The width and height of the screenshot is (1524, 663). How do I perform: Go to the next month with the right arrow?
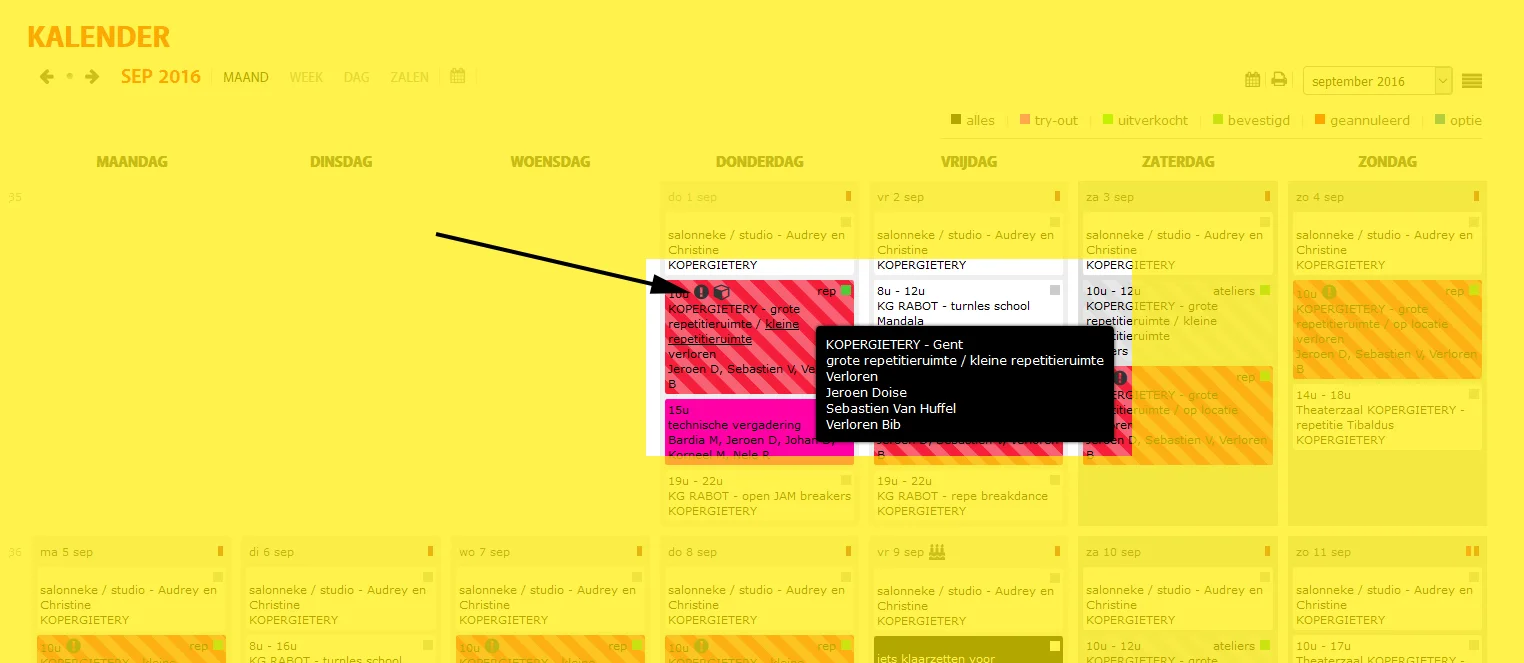92,77
